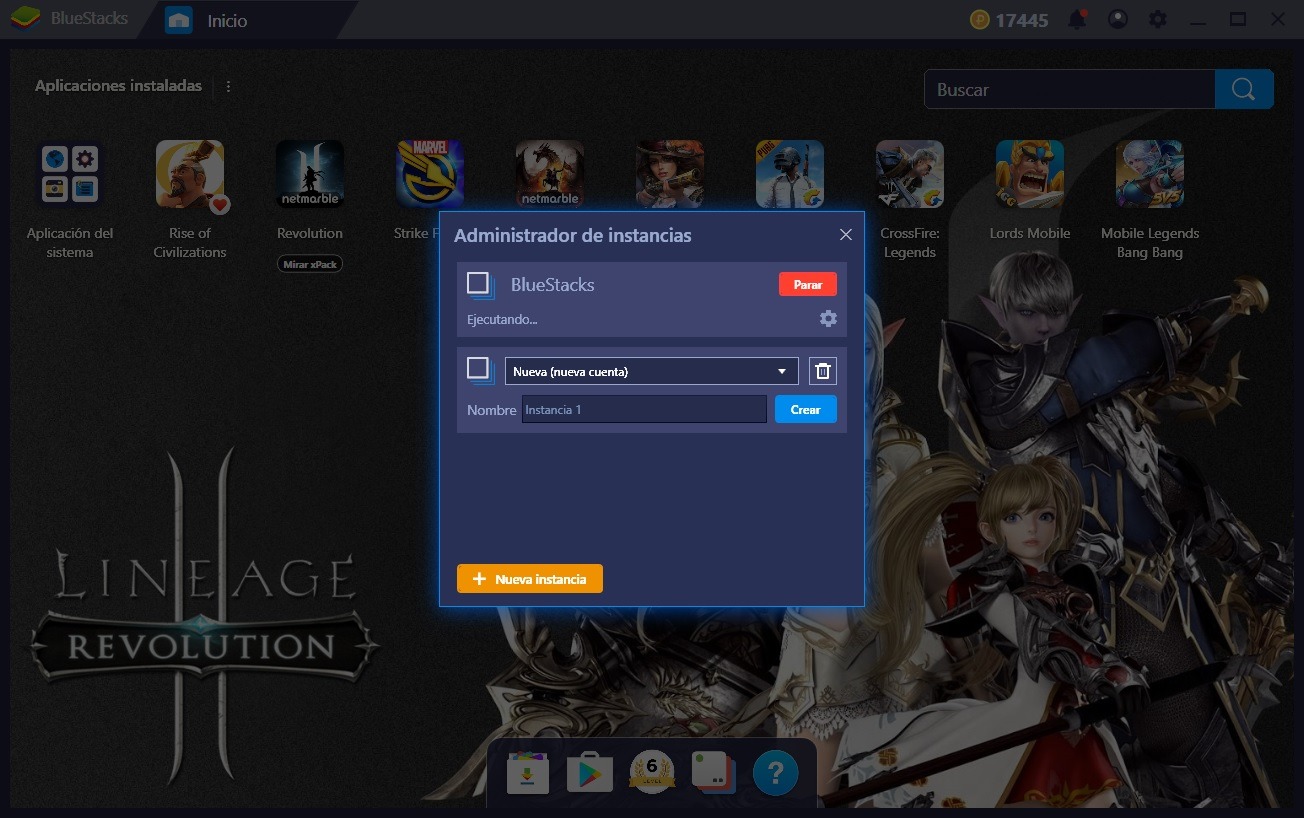Open the help question mark icon
The height and width of the screenshot is (818, 1304).
776,773
